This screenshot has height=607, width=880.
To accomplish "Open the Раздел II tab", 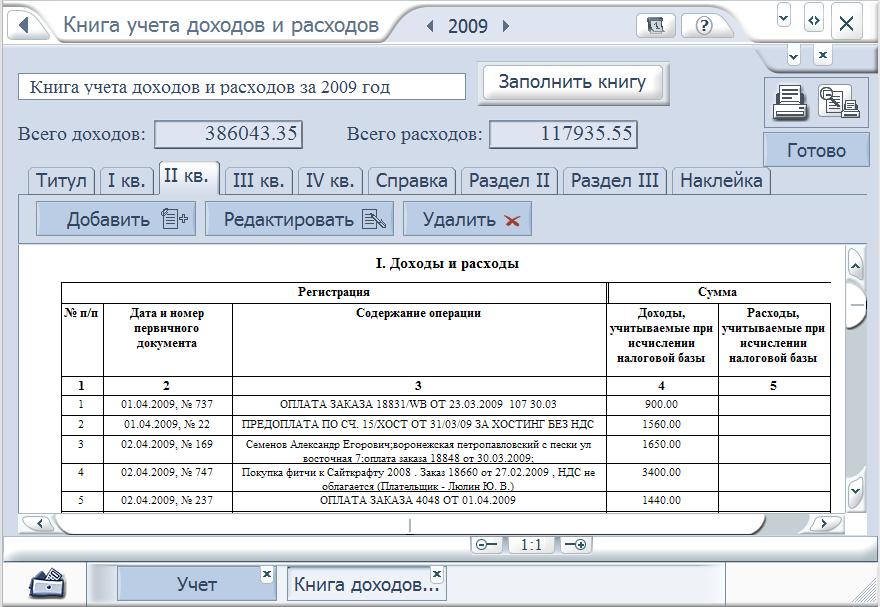I will [509, 181].
